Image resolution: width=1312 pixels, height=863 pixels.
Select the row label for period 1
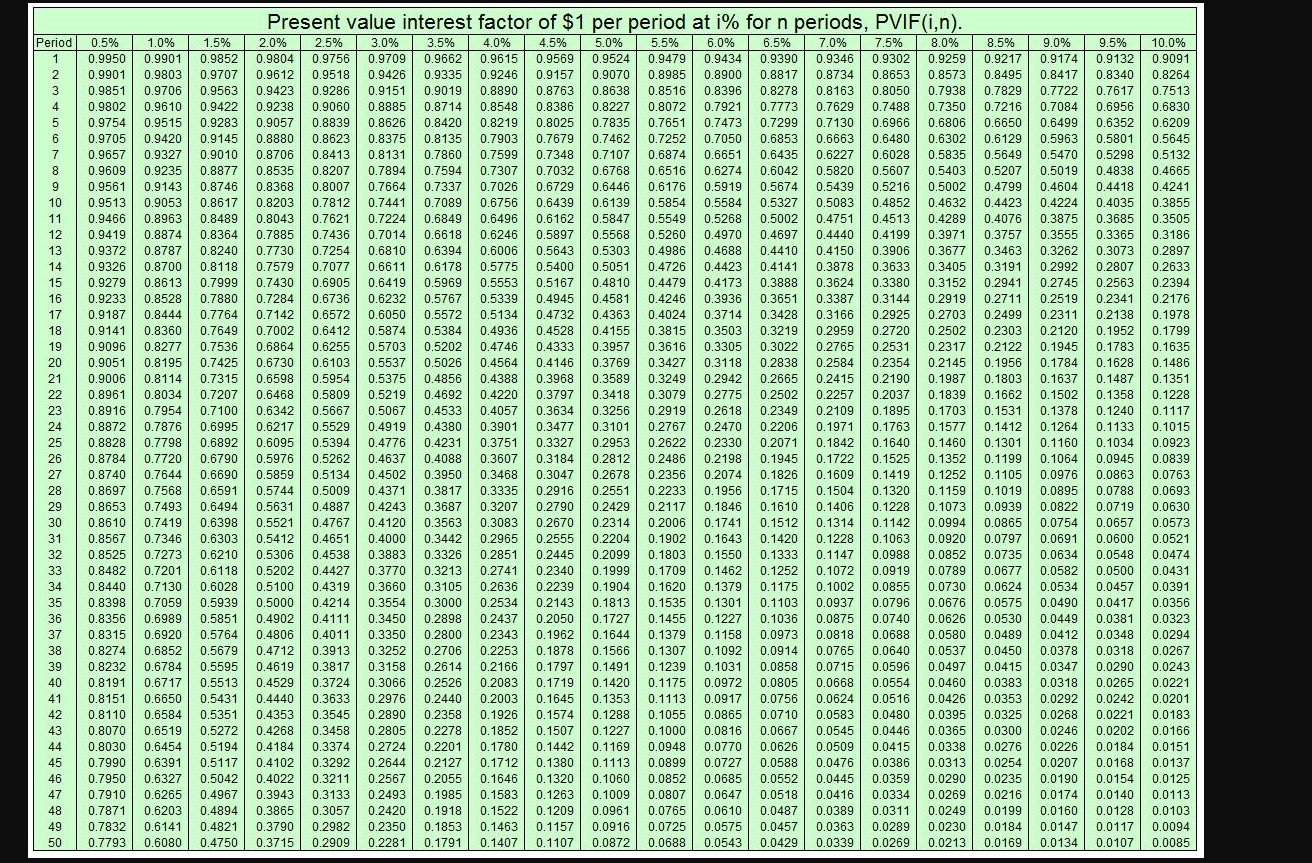(x=53, y=58)
